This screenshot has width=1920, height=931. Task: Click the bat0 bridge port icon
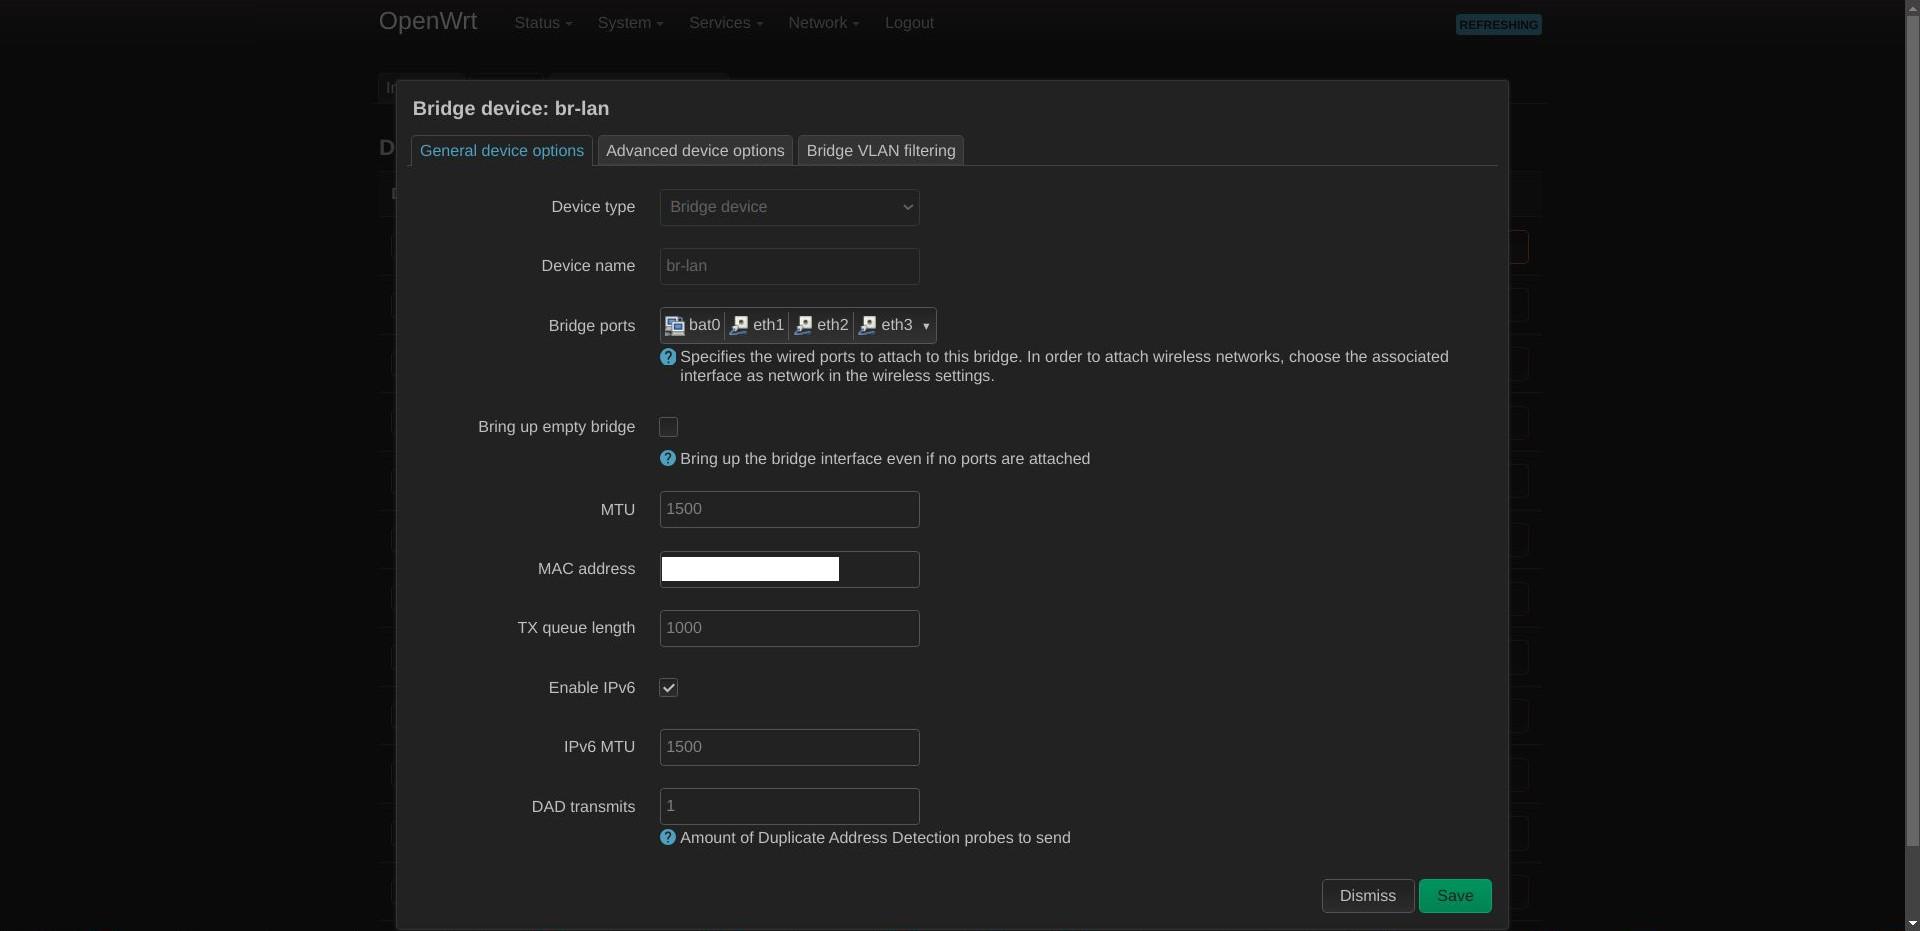(675, 326)
